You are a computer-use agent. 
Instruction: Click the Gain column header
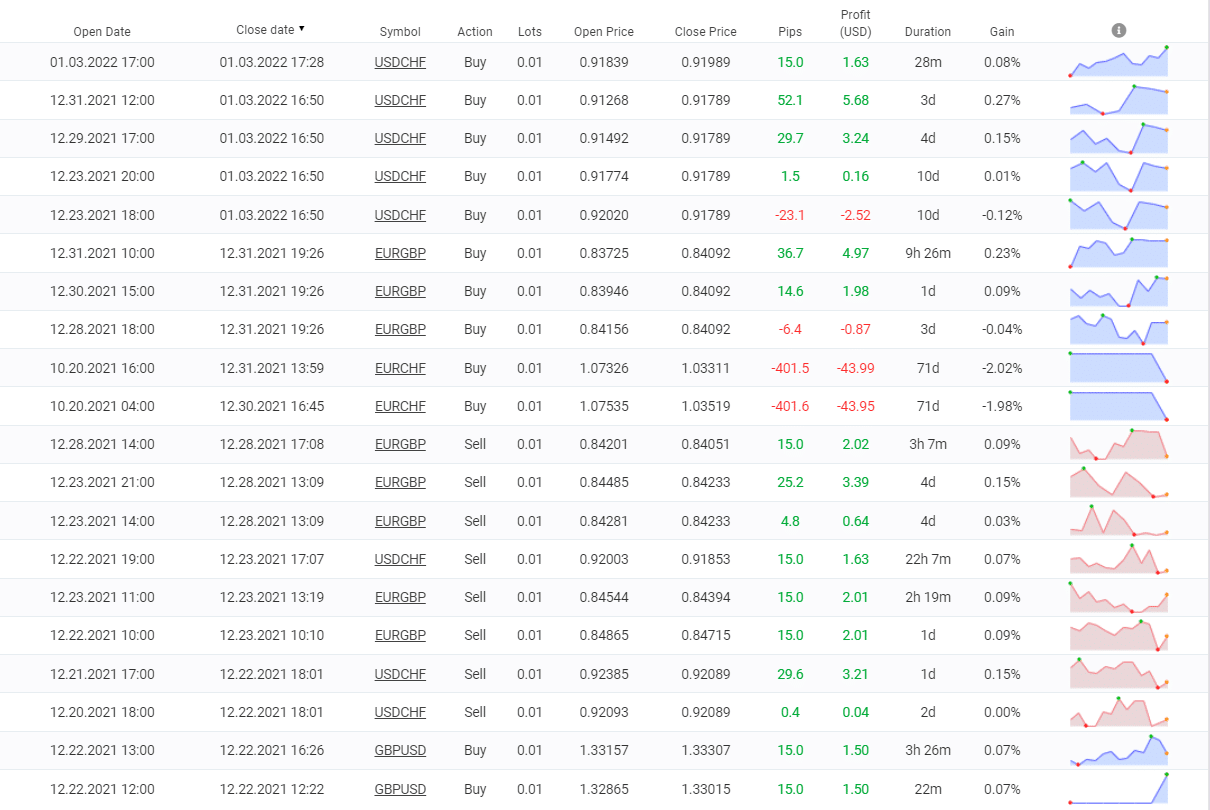(x=1002, y=32)
